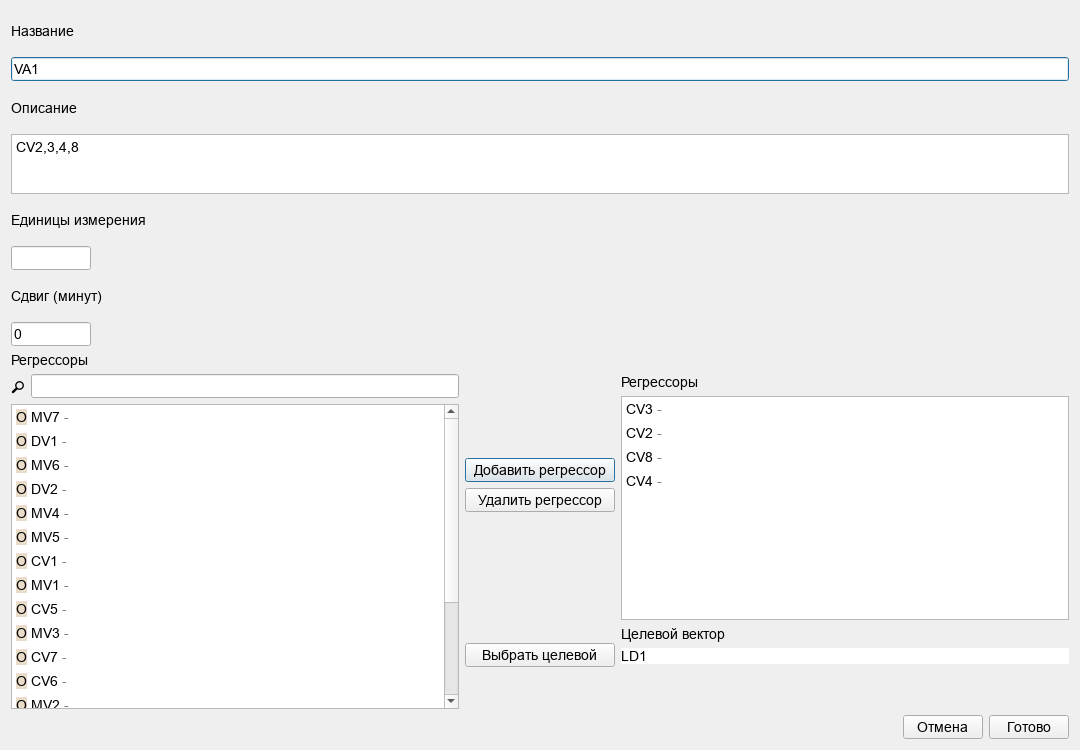Click the O icon beside CV6
The image size is (1080, 750).
pos(21,682)
